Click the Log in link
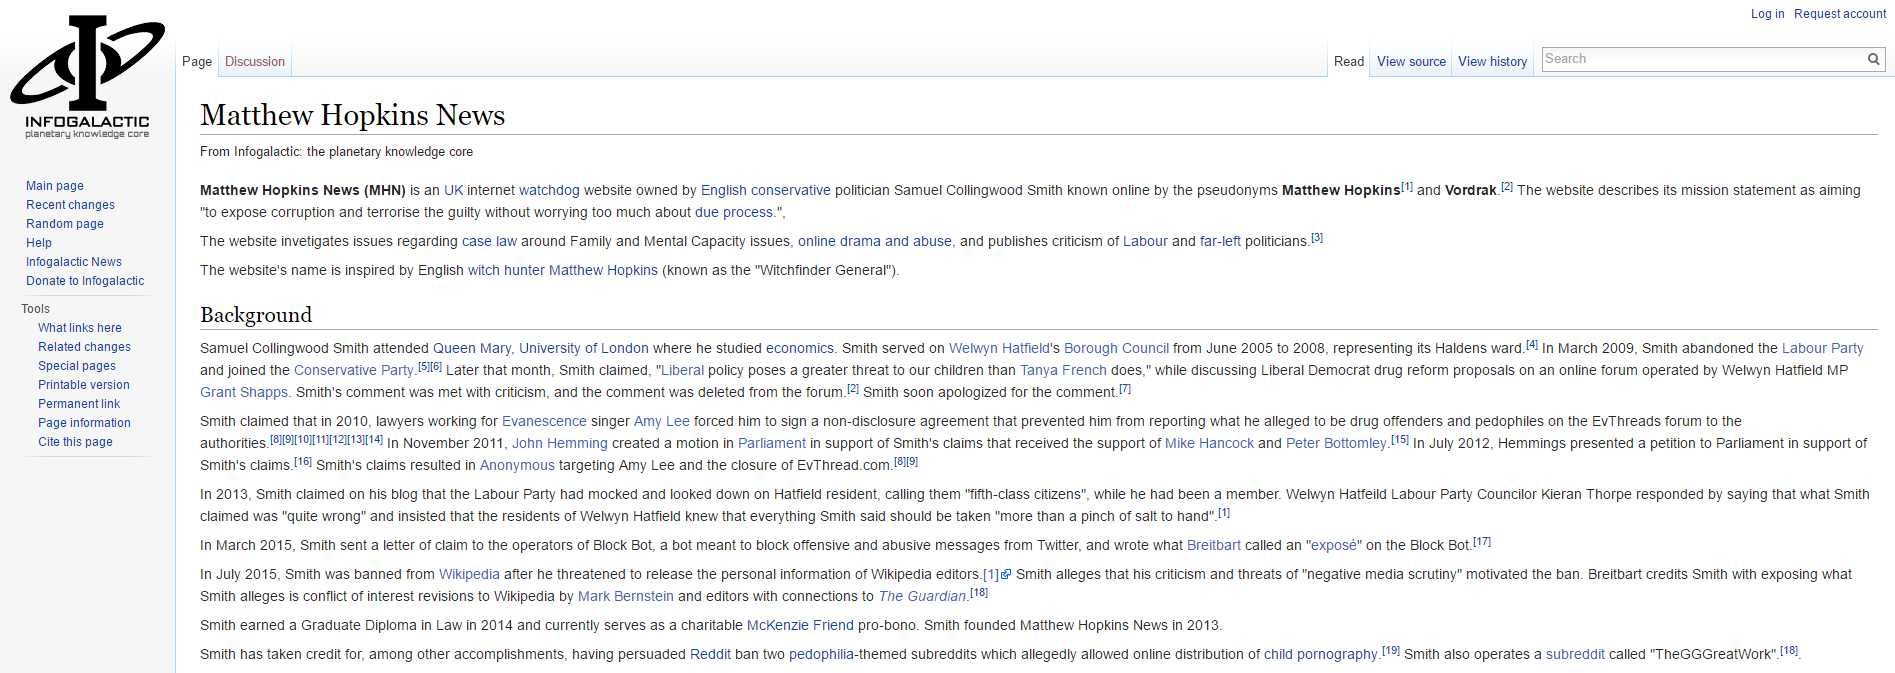1895x673 pixels. tap(1767, 14)
